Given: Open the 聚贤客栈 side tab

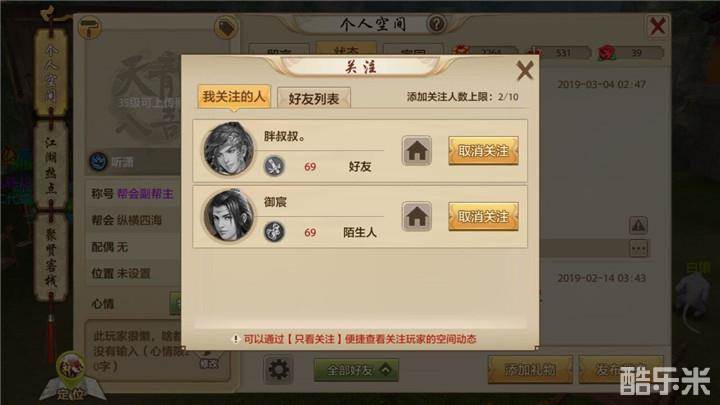Looking at the screenshot, I should pyautogui.click(x=51, y=257).
